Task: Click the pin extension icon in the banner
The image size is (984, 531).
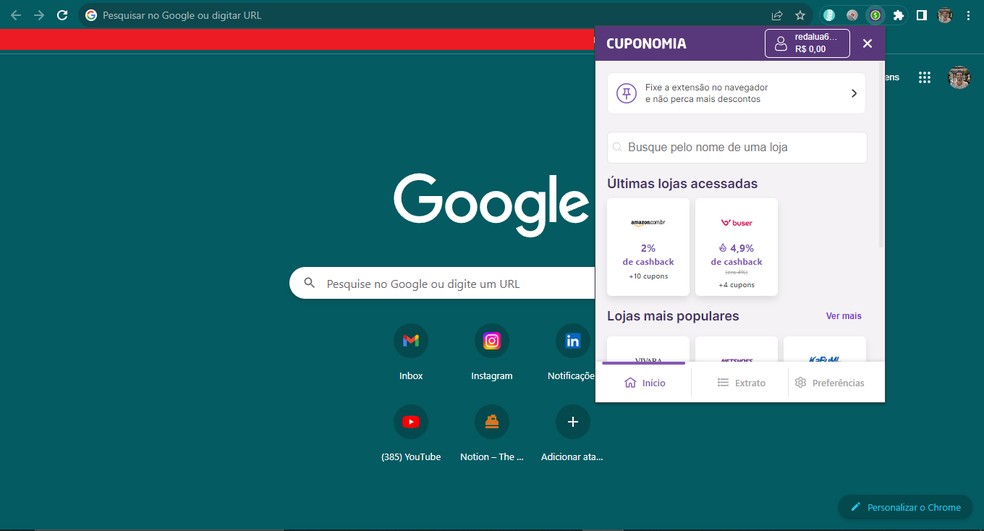Action: [x=626, y=93]
